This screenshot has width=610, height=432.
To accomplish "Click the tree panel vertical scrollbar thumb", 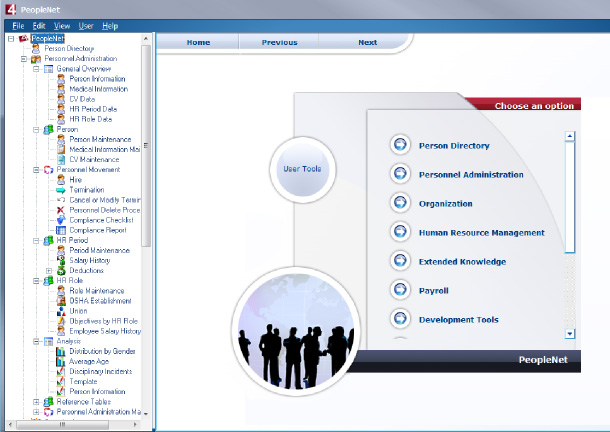I will tap(146, 146).
